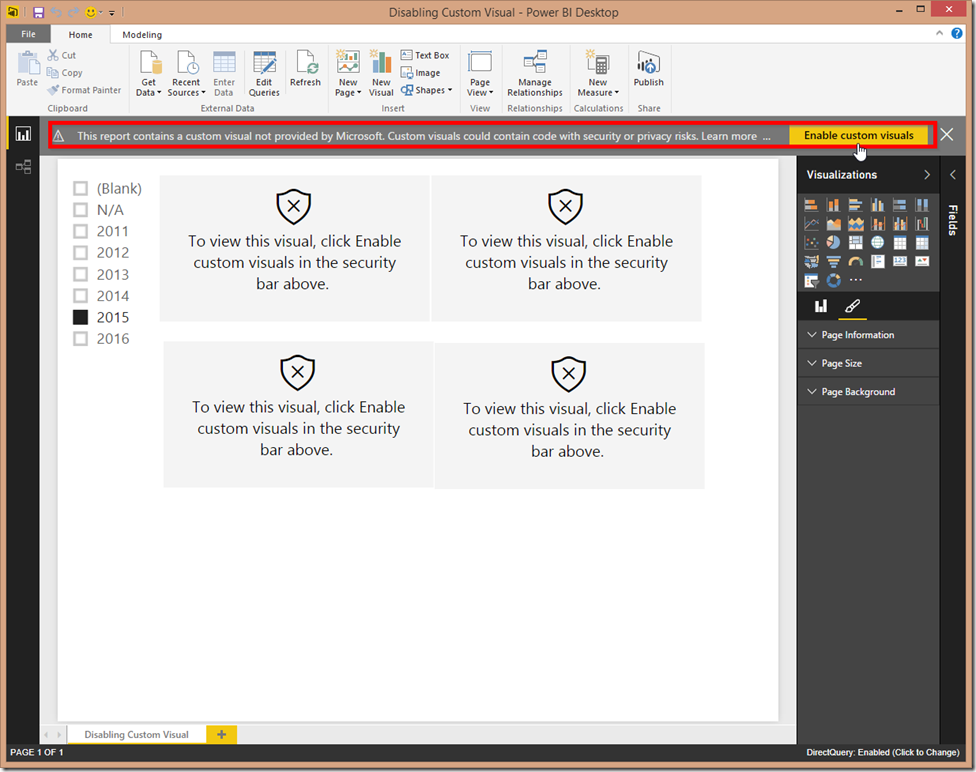Uncheck the 2015 slicer checkbox
This screenshot has height=772, width=976.
pos(80,318)
